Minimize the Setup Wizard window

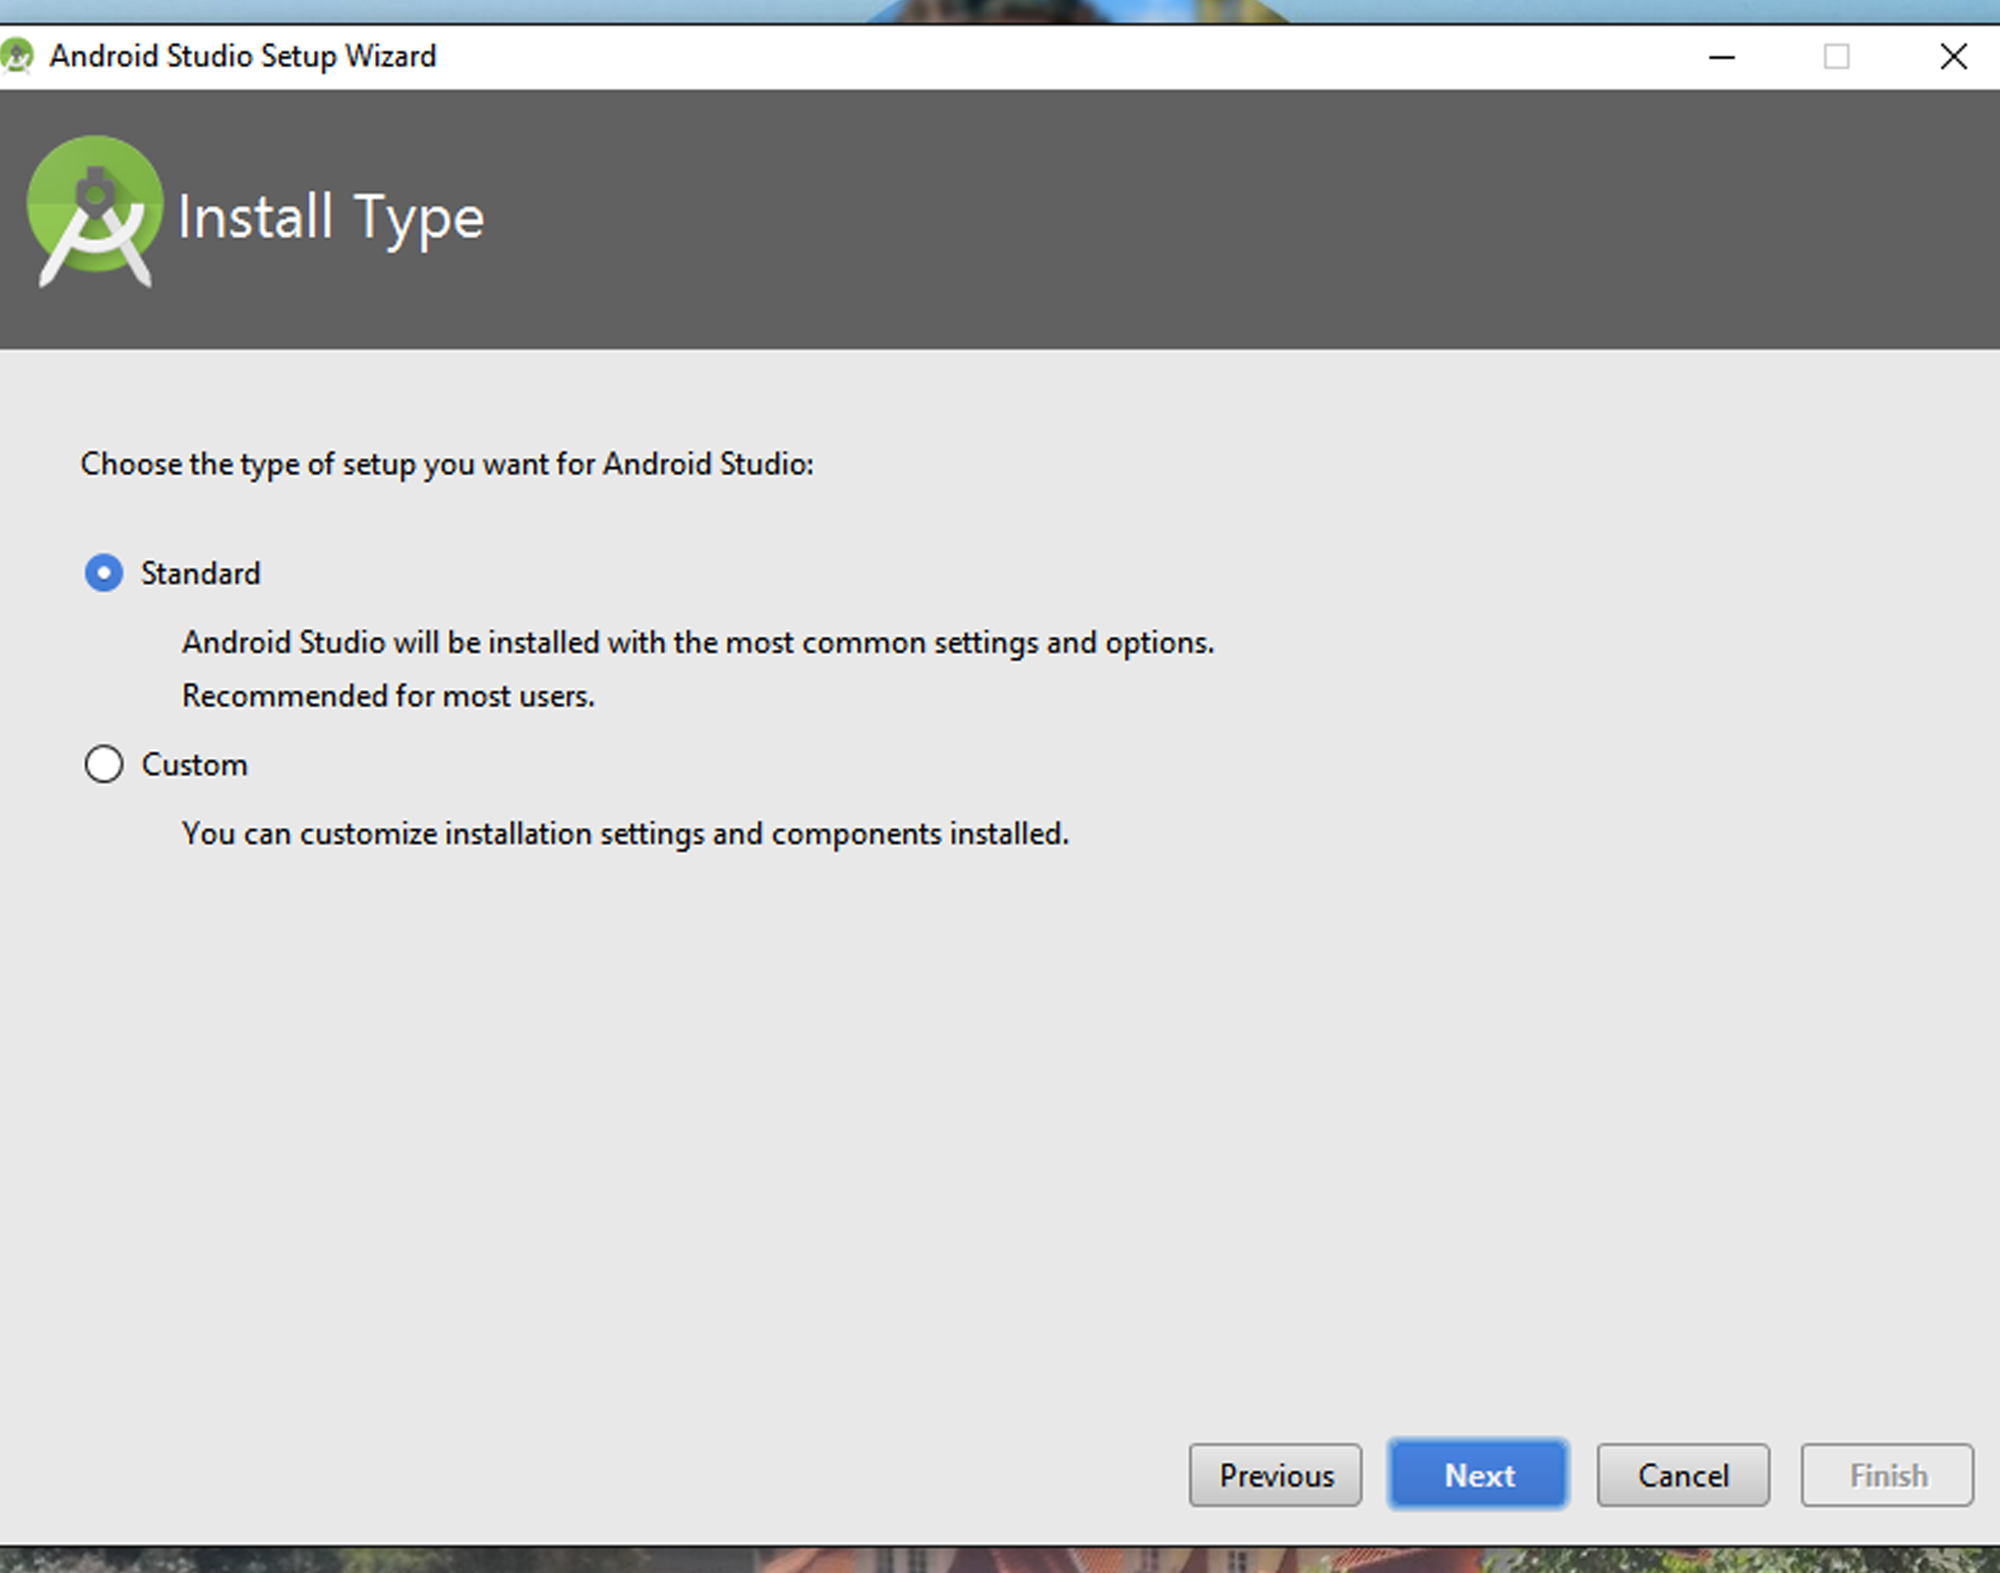point(1721,57)
